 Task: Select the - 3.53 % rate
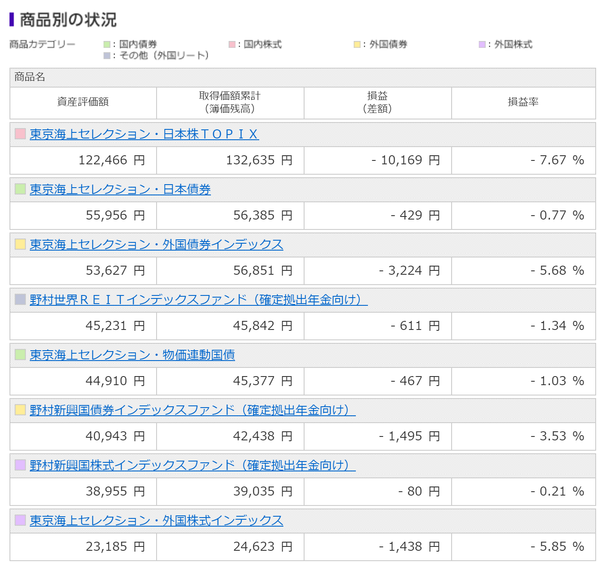[558, 436]
